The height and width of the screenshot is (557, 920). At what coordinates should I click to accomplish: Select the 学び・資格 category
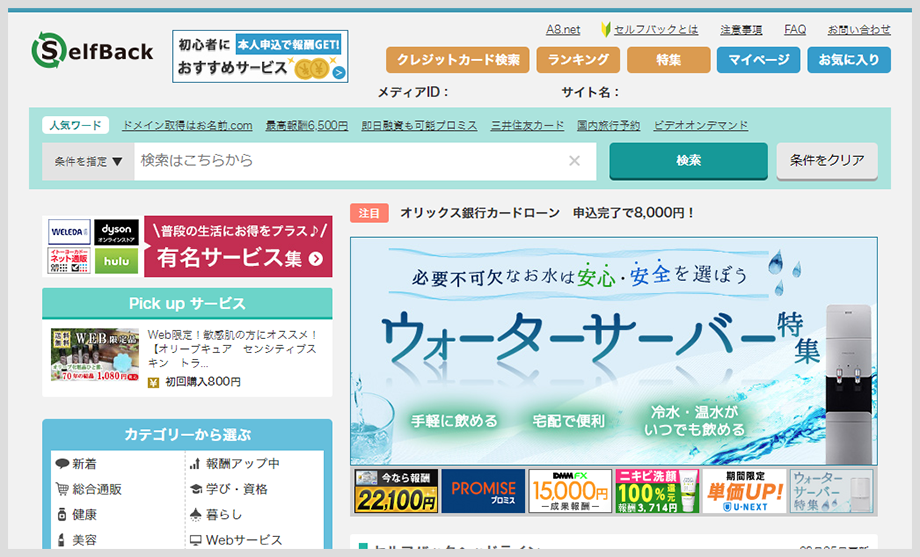tap(229, 490)
